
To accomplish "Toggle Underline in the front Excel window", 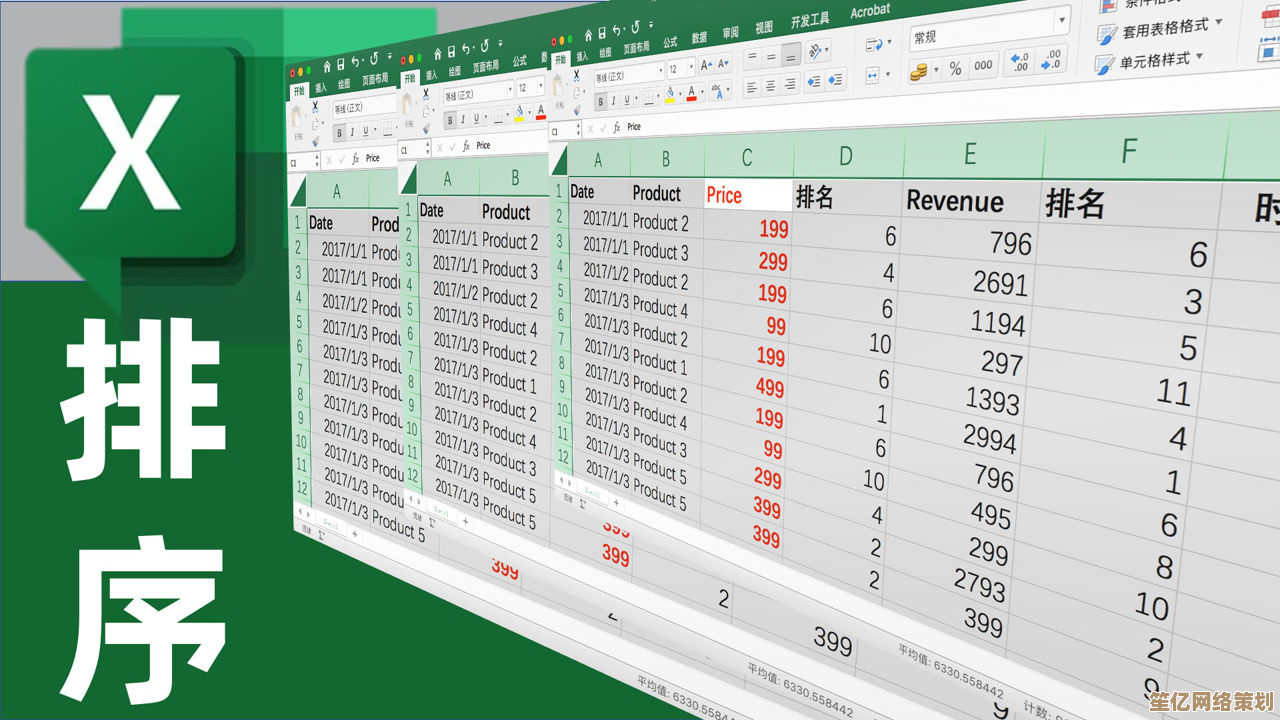I will 627,99.
